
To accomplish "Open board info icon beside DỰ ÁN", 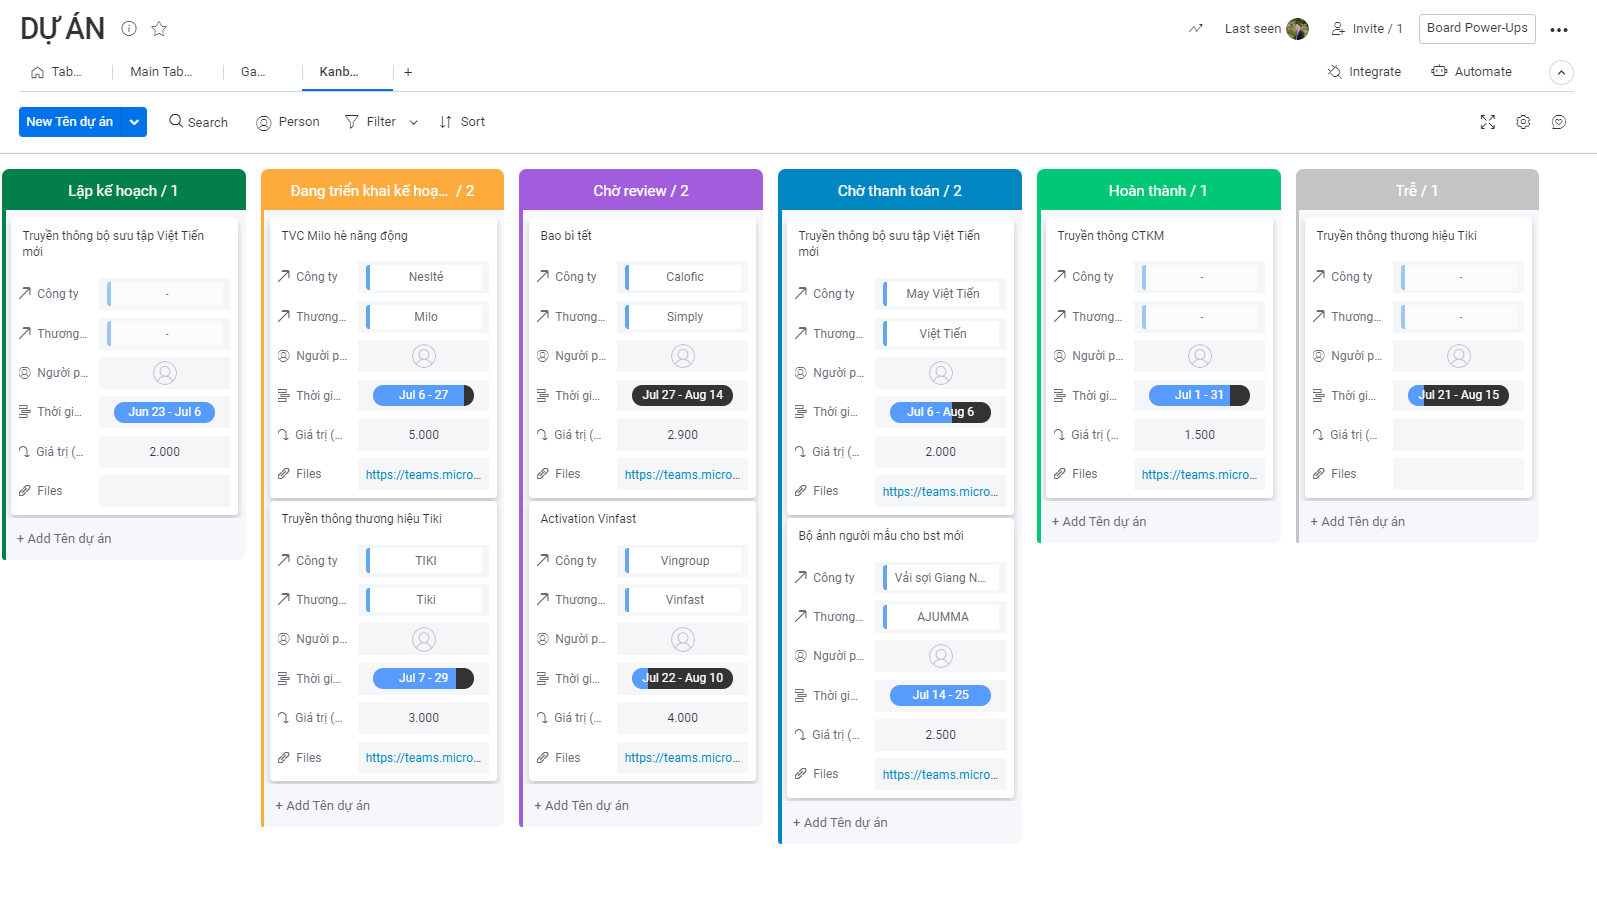I will pyautogui.click(x=129, y=29).
